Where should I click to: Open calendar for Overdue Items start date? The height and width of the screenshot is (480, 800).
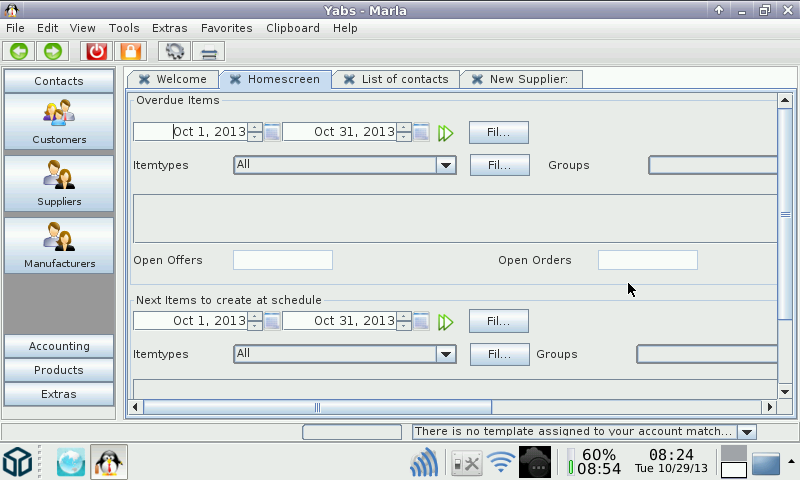272,132
